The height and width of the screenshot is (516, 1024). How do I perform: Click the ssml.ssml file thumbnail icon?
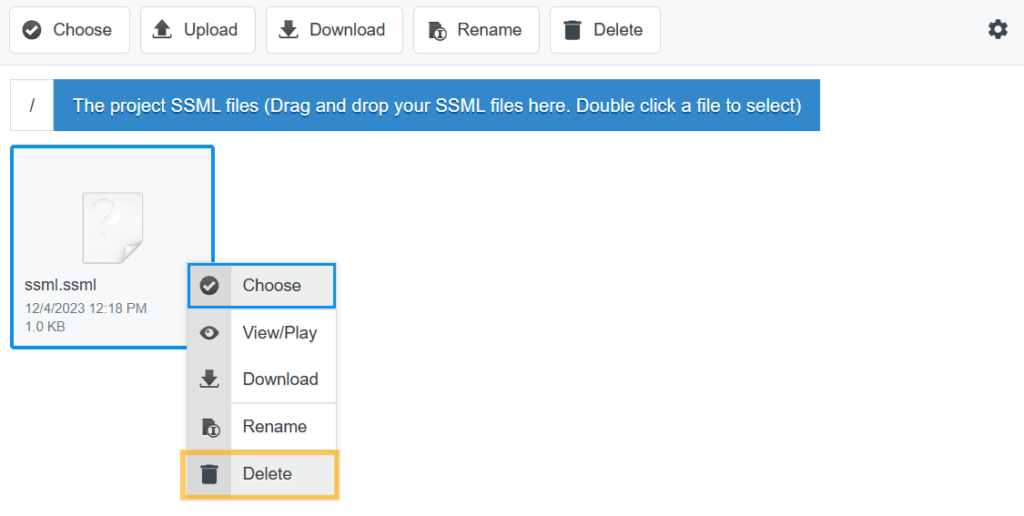pyautogui.click(x=112, y=227)
